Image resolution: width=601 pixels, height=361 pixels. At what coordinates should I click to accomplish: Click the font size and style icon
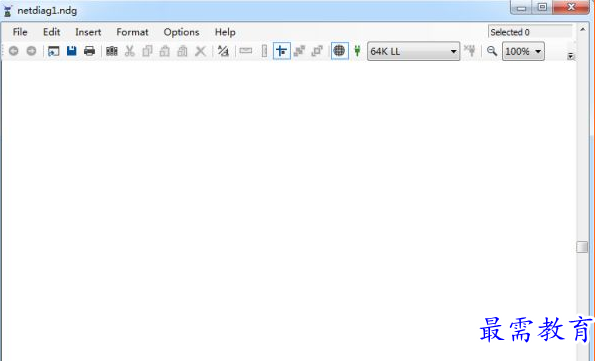[223, 51]
